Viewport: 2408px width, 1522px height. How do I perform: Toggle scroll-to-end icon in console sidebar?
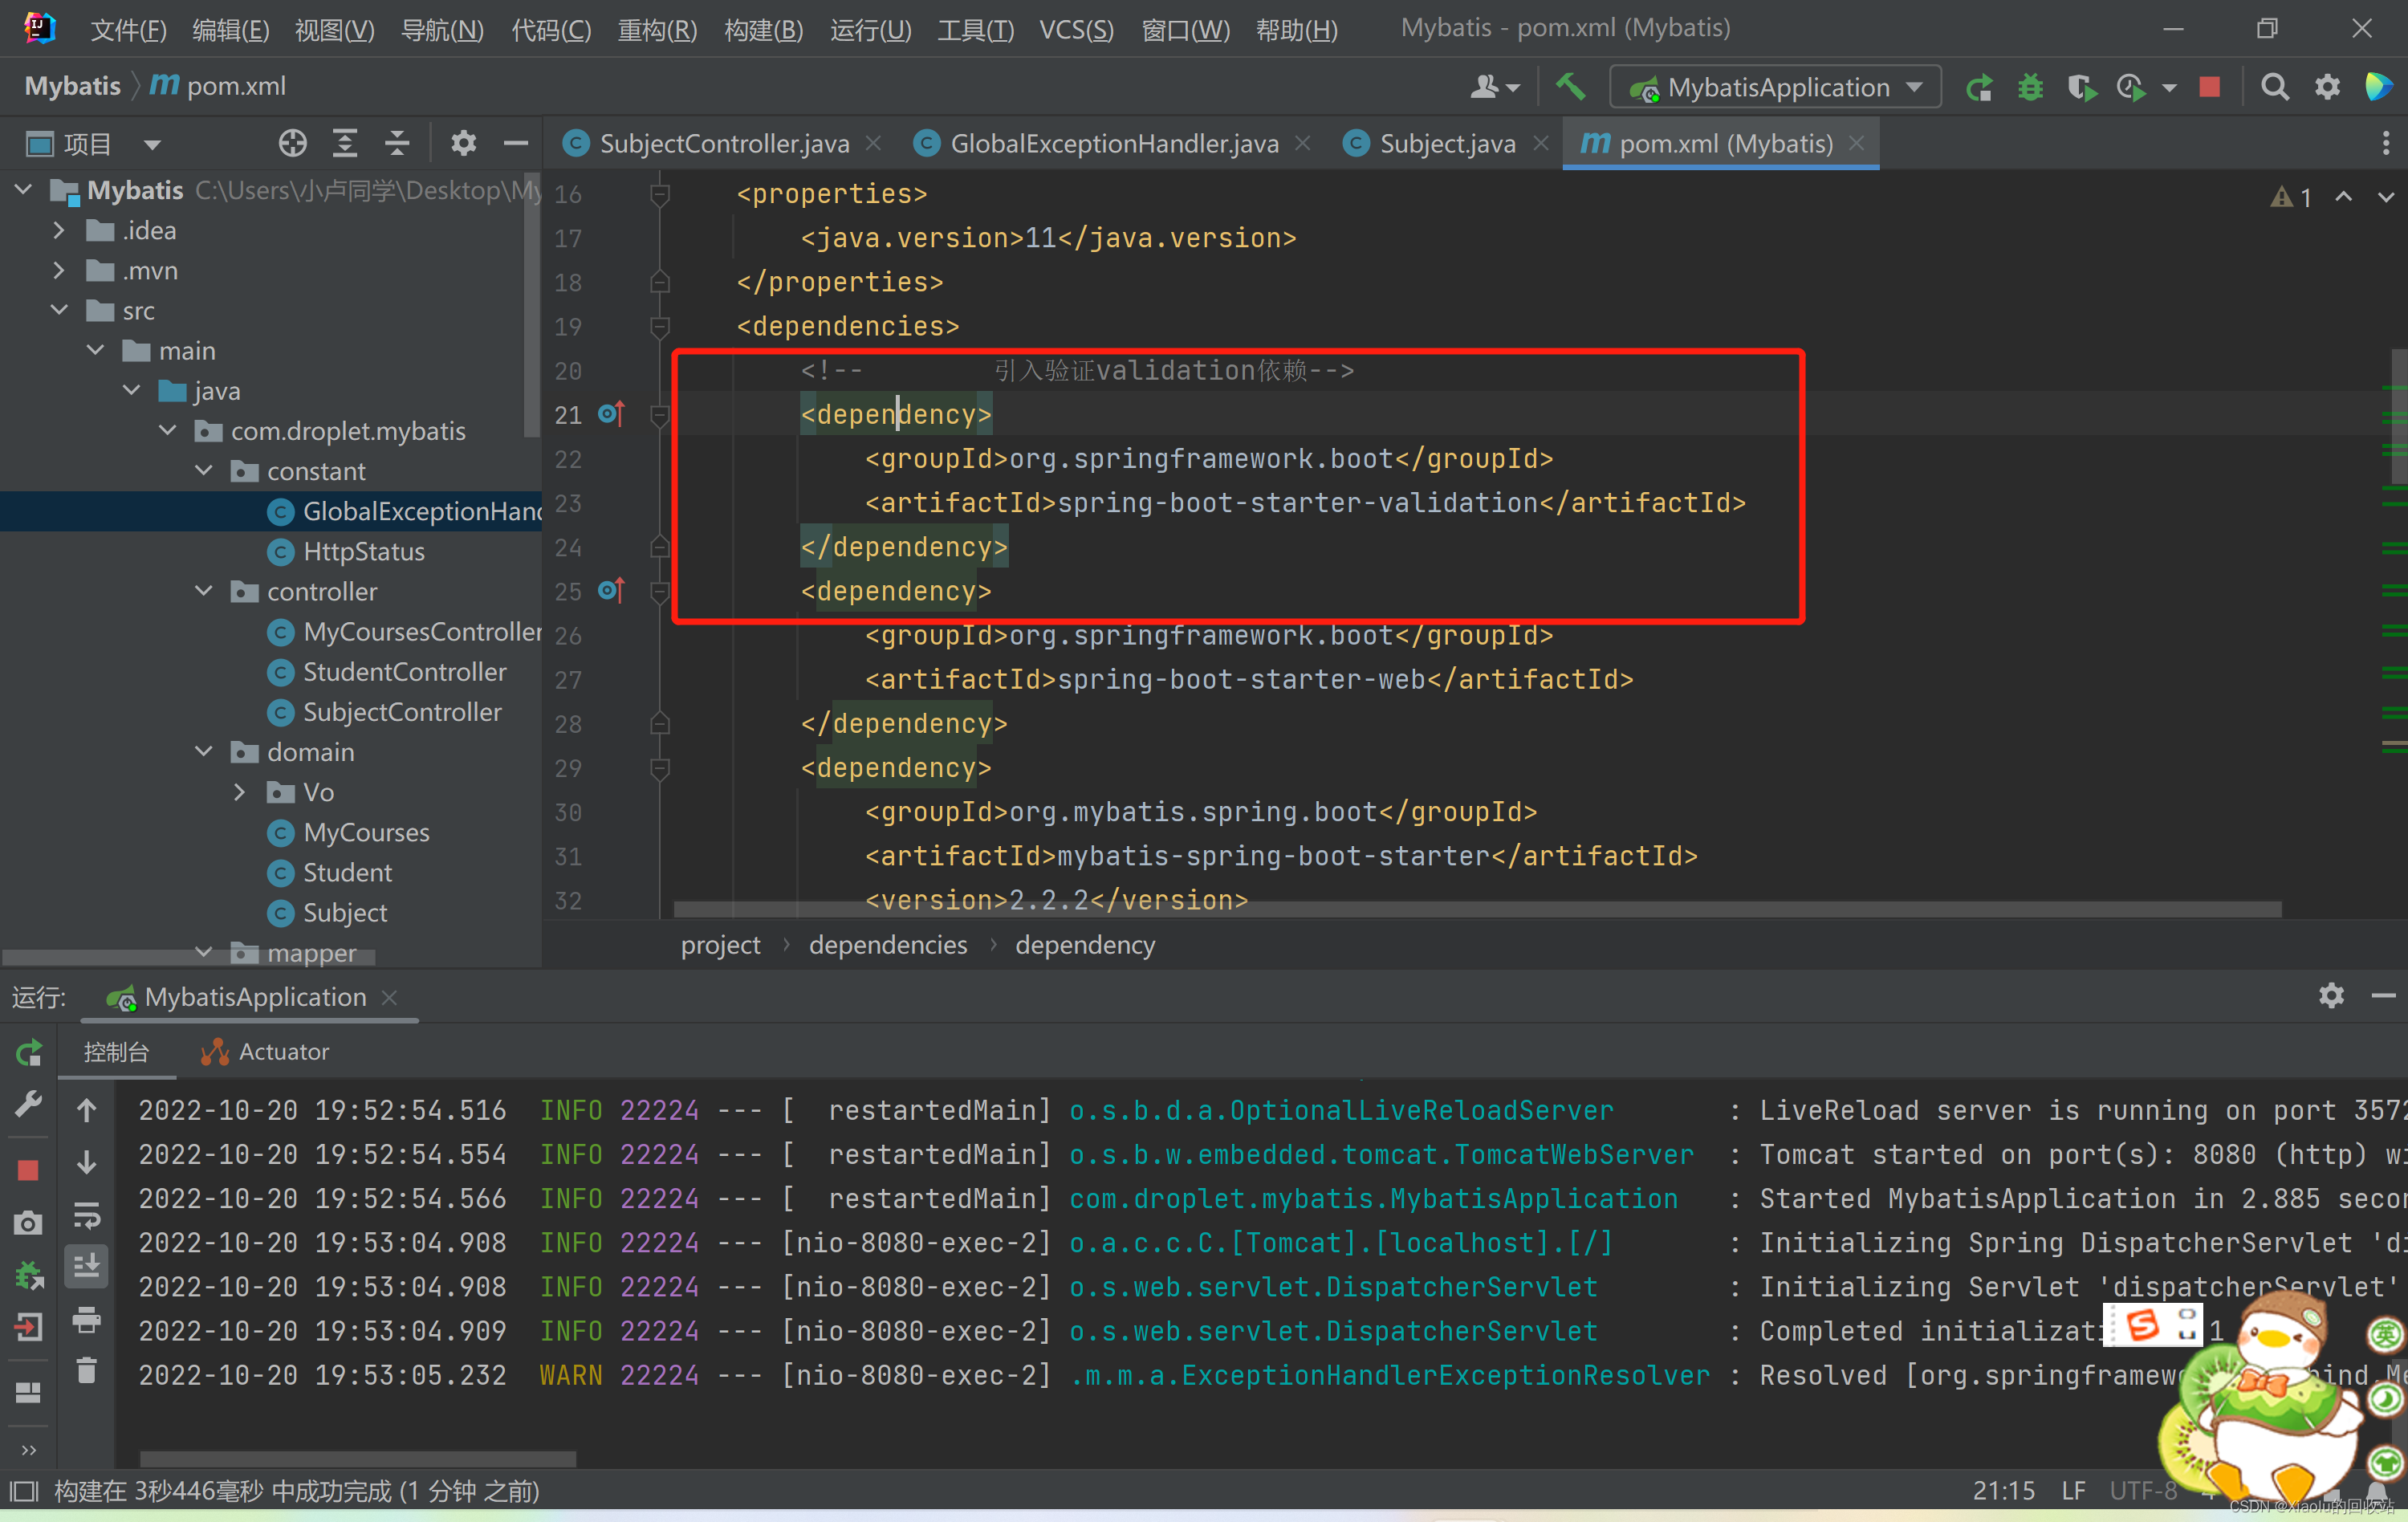pyautogui.click(x=87, y=1266)
